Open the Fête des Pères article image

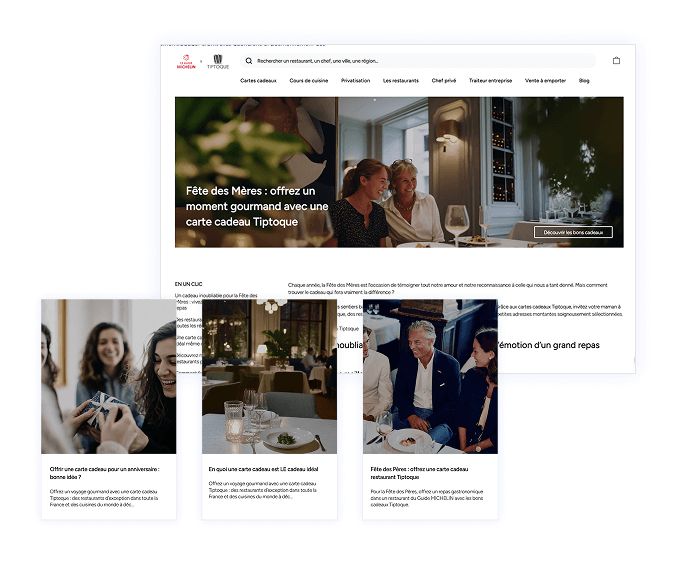click(430, 378)
